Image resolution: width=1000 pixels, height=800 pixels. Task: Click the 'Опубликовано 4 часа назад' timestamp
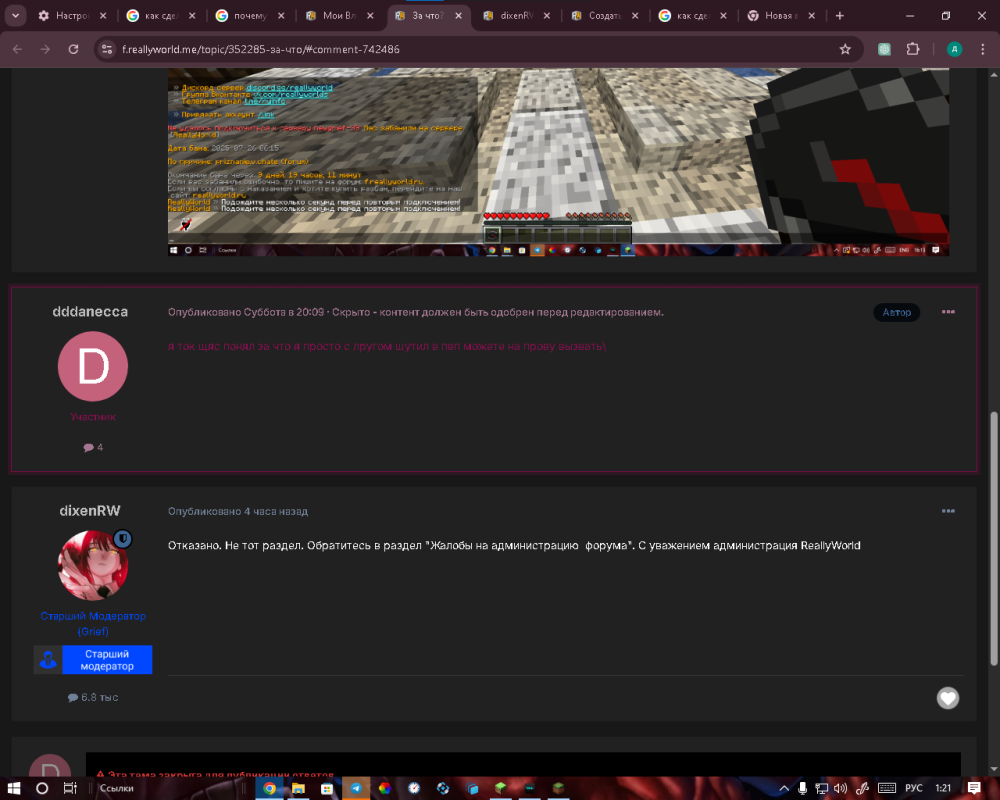[x=238, y=511]
